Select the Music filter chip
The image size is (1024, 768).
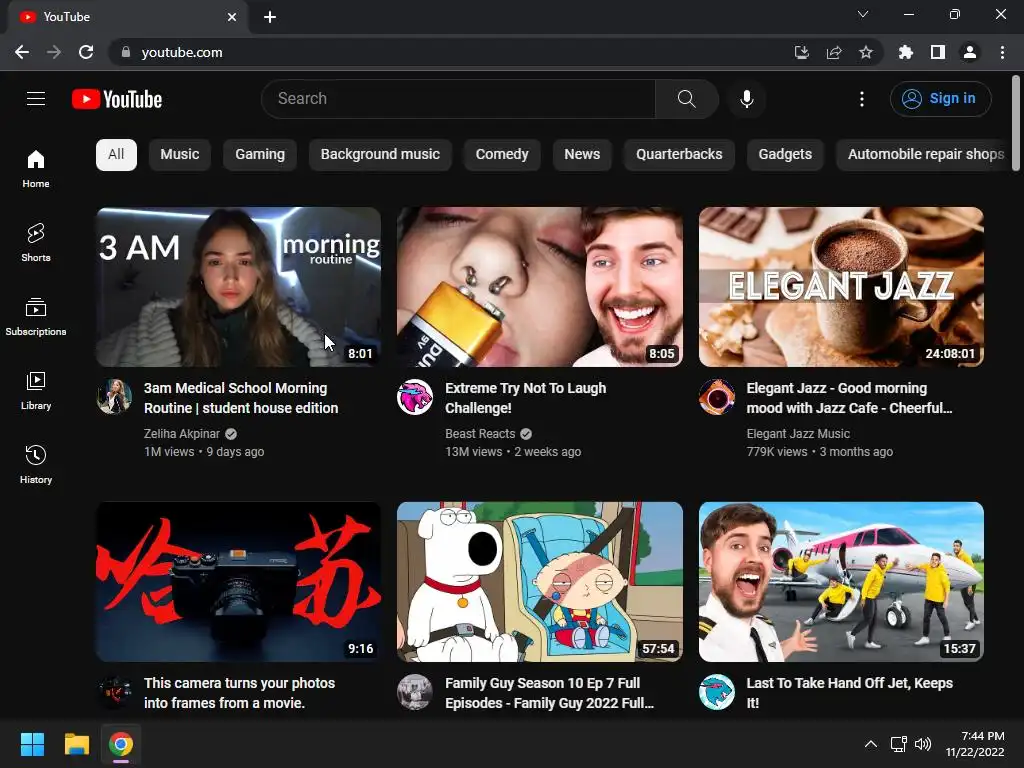[180, 155]
